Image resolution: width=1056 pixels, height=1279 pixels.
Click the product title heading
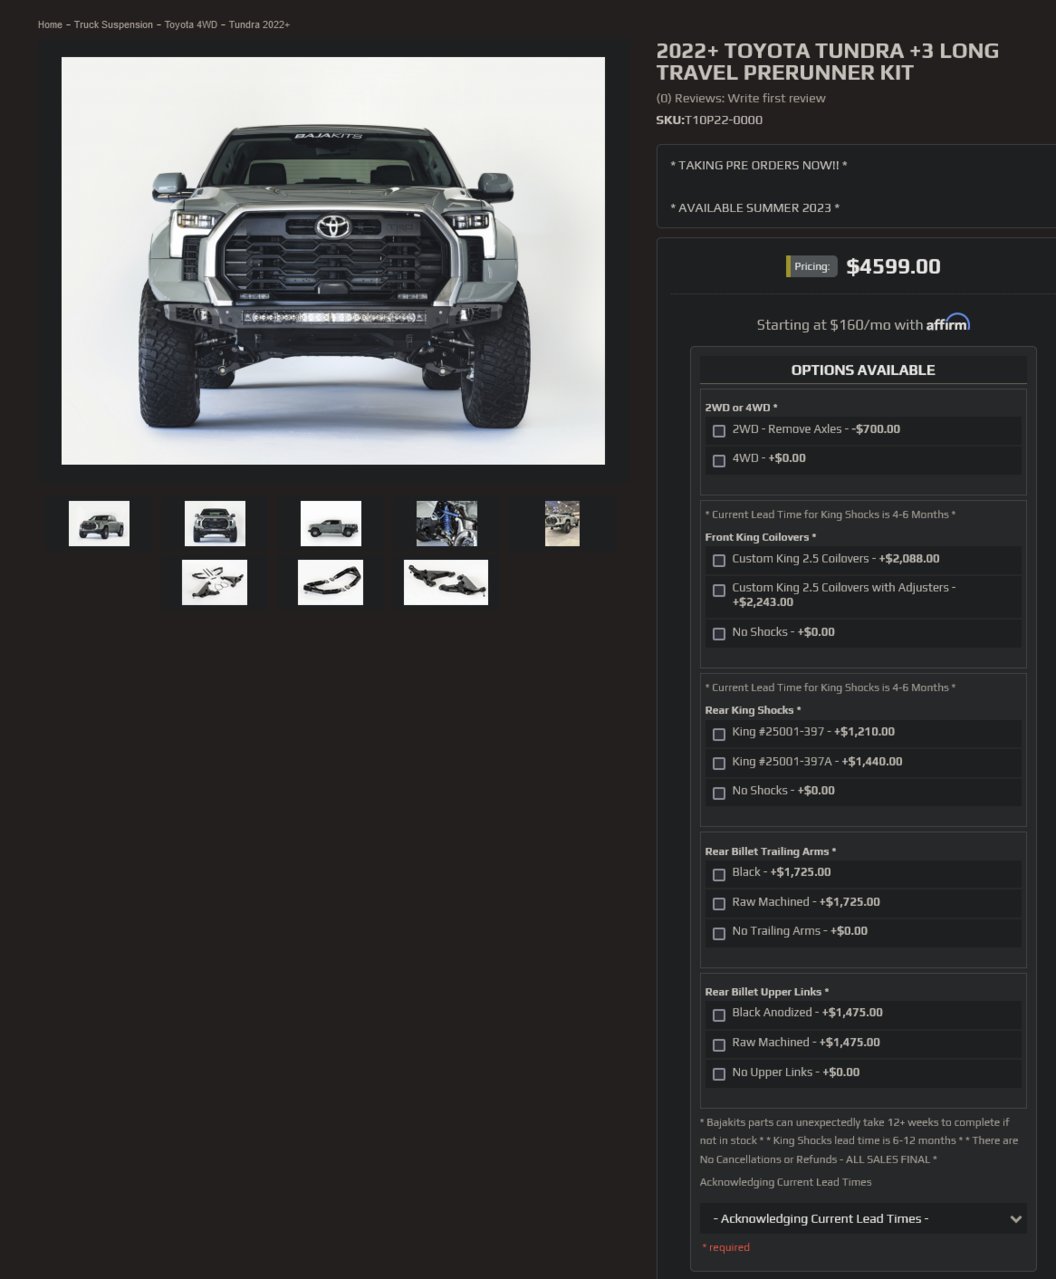click(827, 62)
